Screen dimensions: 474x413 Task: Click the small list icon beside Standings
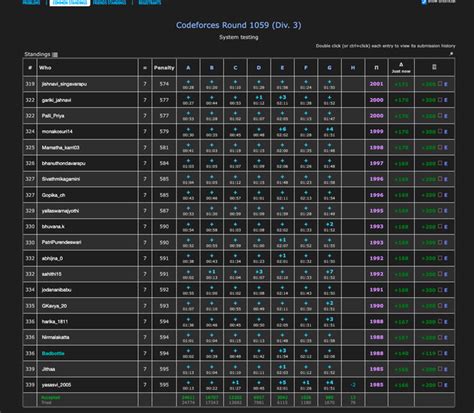pos(55,55)
